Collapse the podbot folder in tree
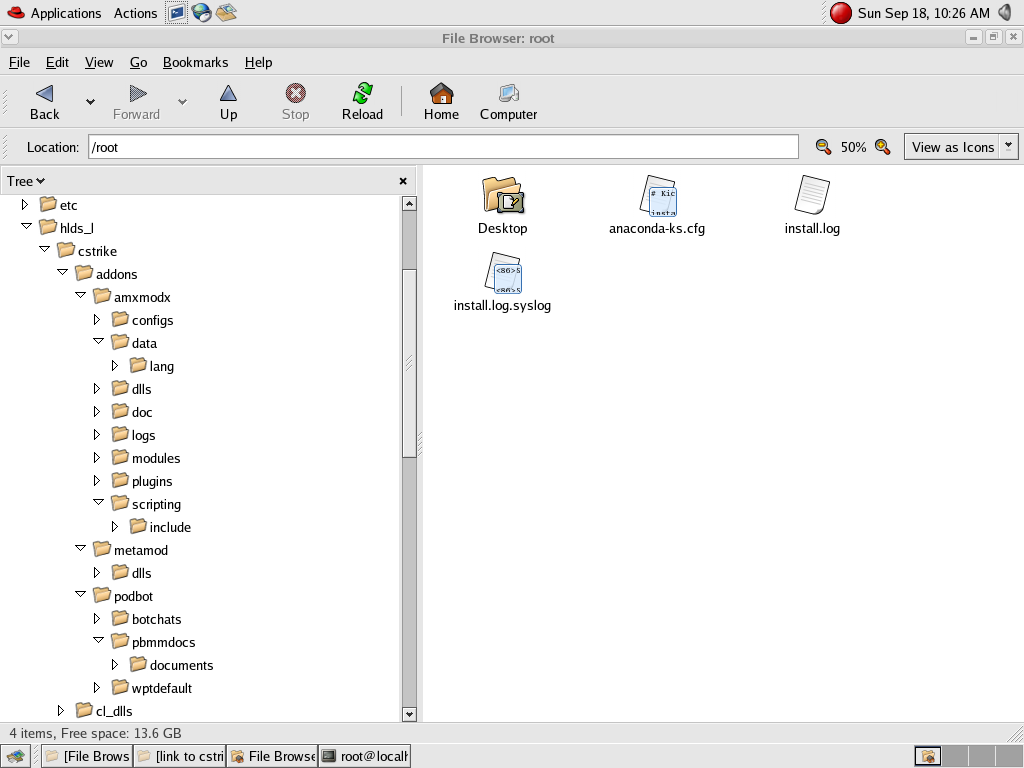1024x768 pixels. click(x=80, y=594)
